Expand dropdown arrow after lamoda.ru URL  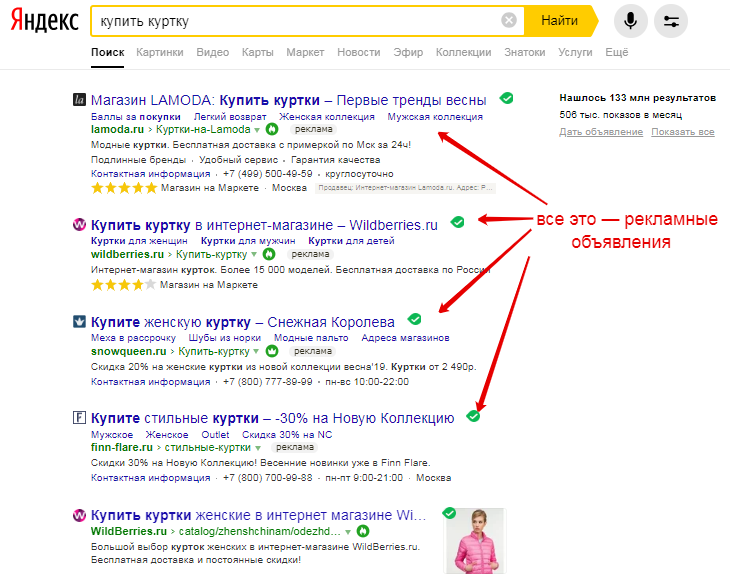[x=256, y=130]
